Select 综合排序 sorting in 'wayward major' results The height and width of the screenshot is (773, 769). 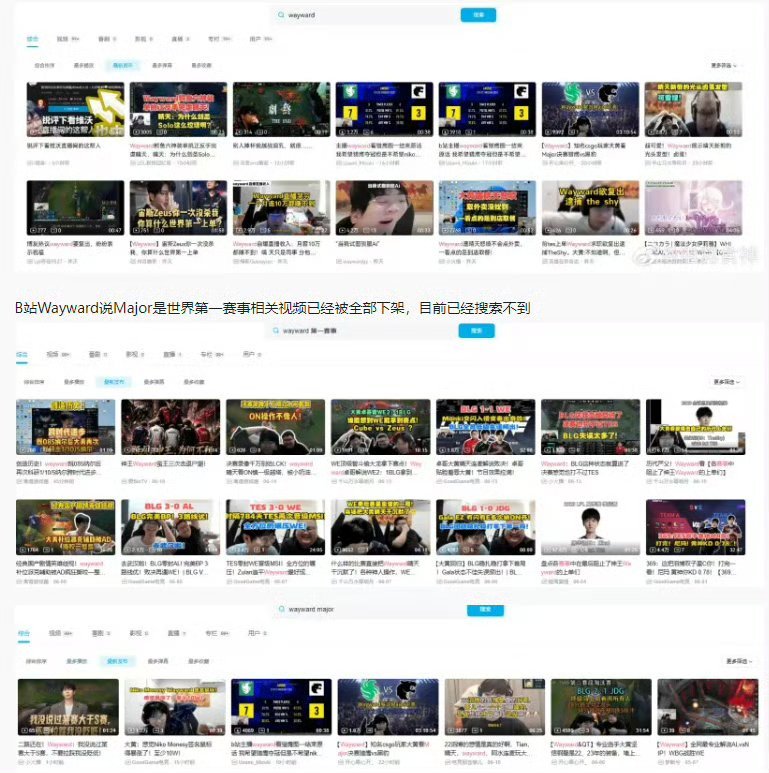pyautogui.click(x=35, y=661)
